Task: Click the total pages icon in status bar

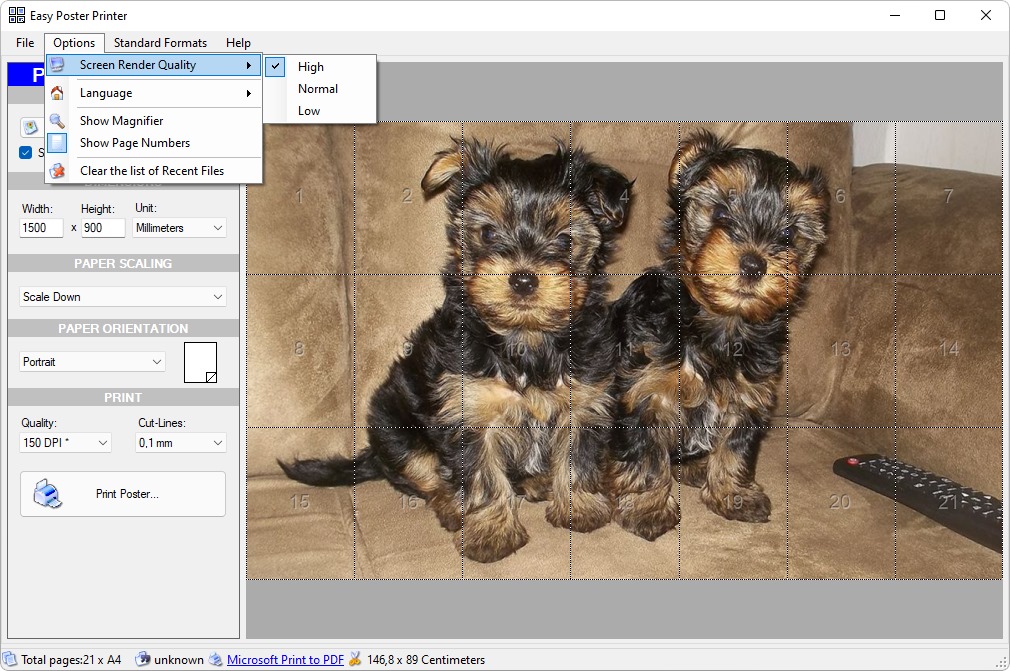Action: 10,659
